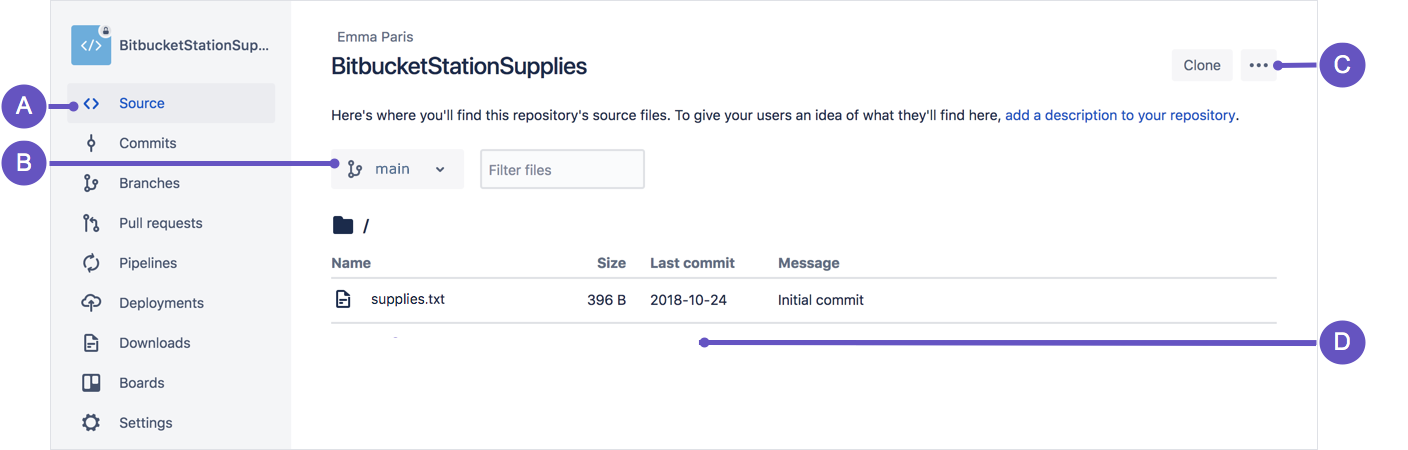The width and height of the screenshot is (1408, 450).
Task: Click the Pull requests icon
Action: point(91,223)
